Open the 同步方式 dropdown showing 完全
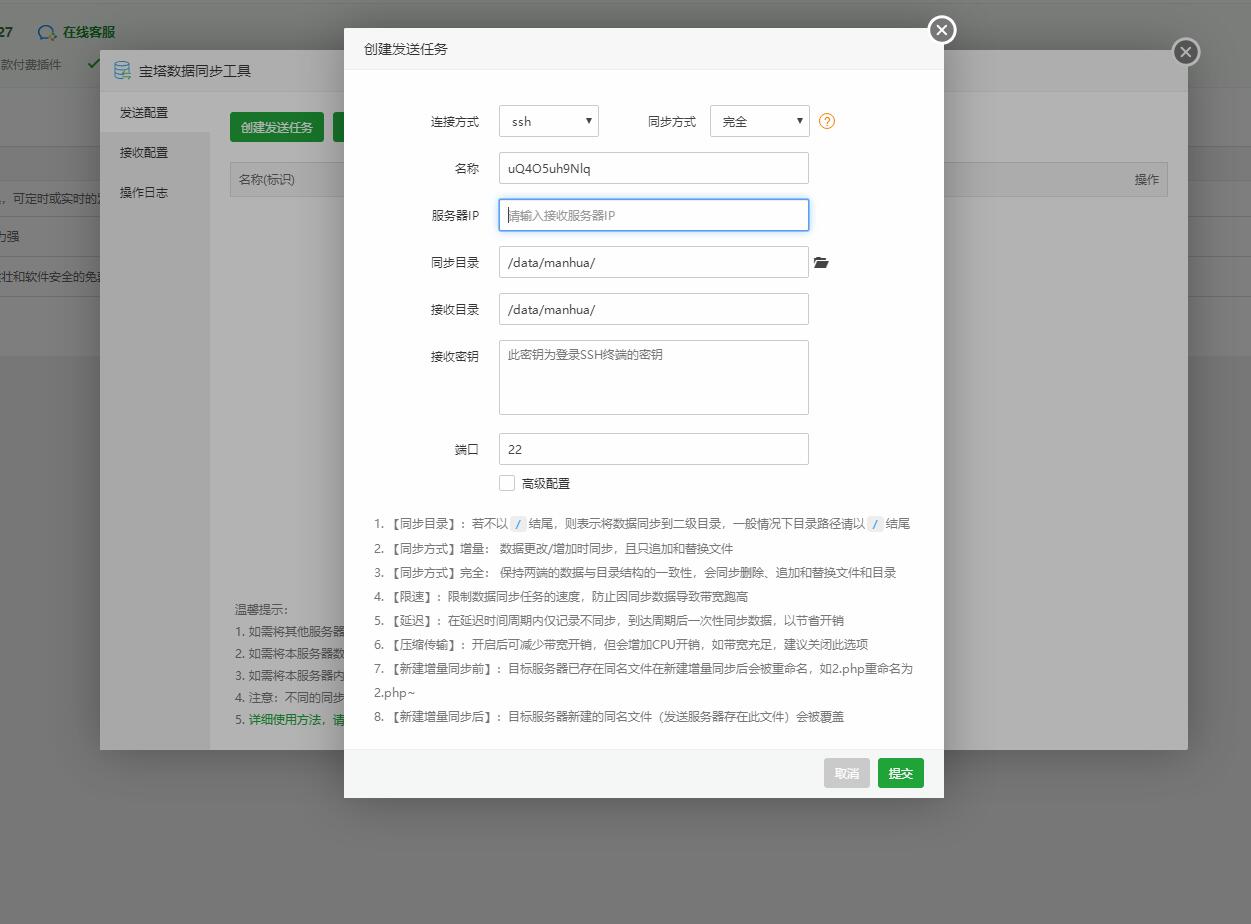 [759, 120]
